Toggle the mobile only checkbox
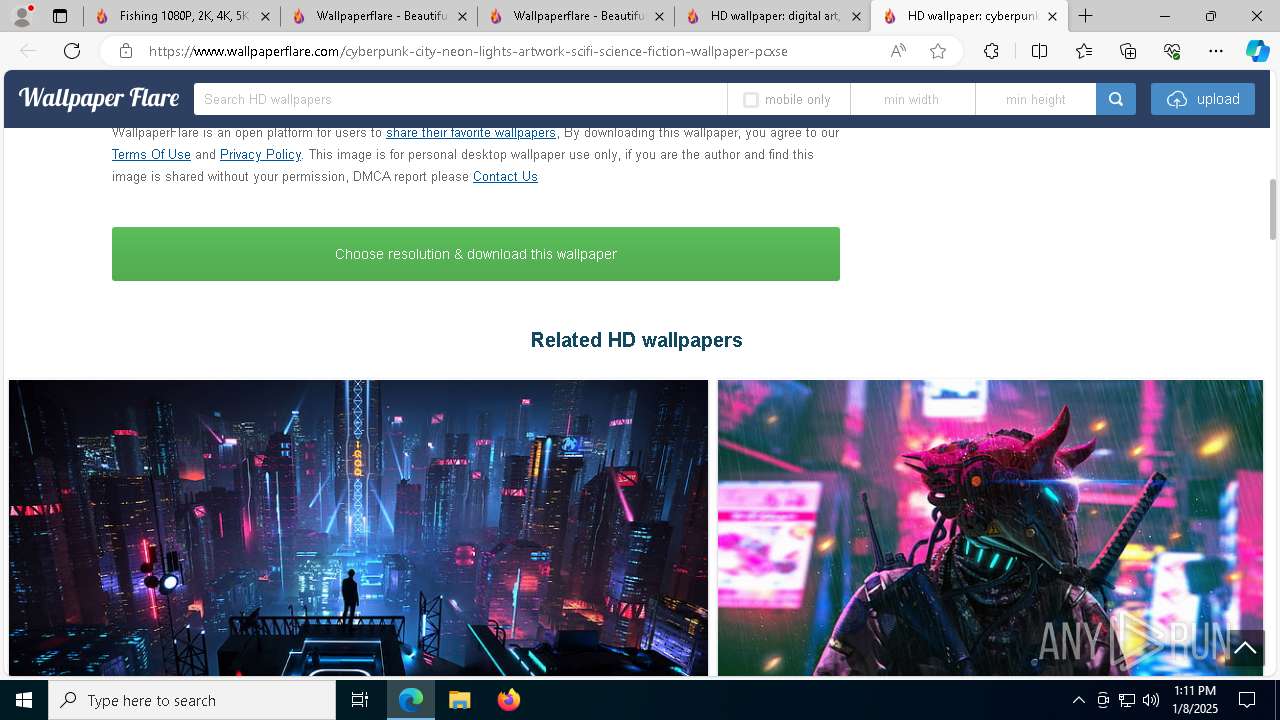Viewport: 1280px width, 720px height. pos(751,100)
